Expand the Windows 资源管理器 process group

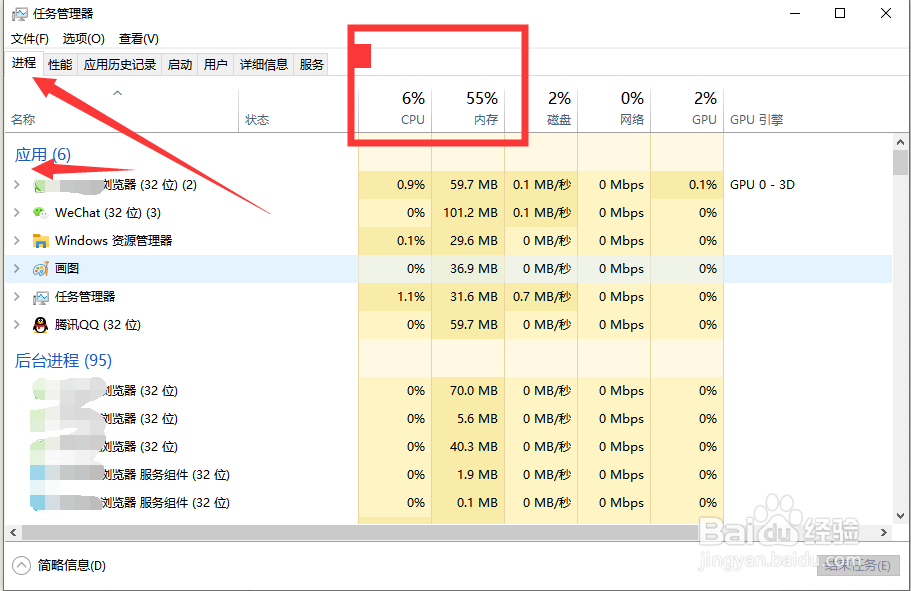(x=17, y=241)
